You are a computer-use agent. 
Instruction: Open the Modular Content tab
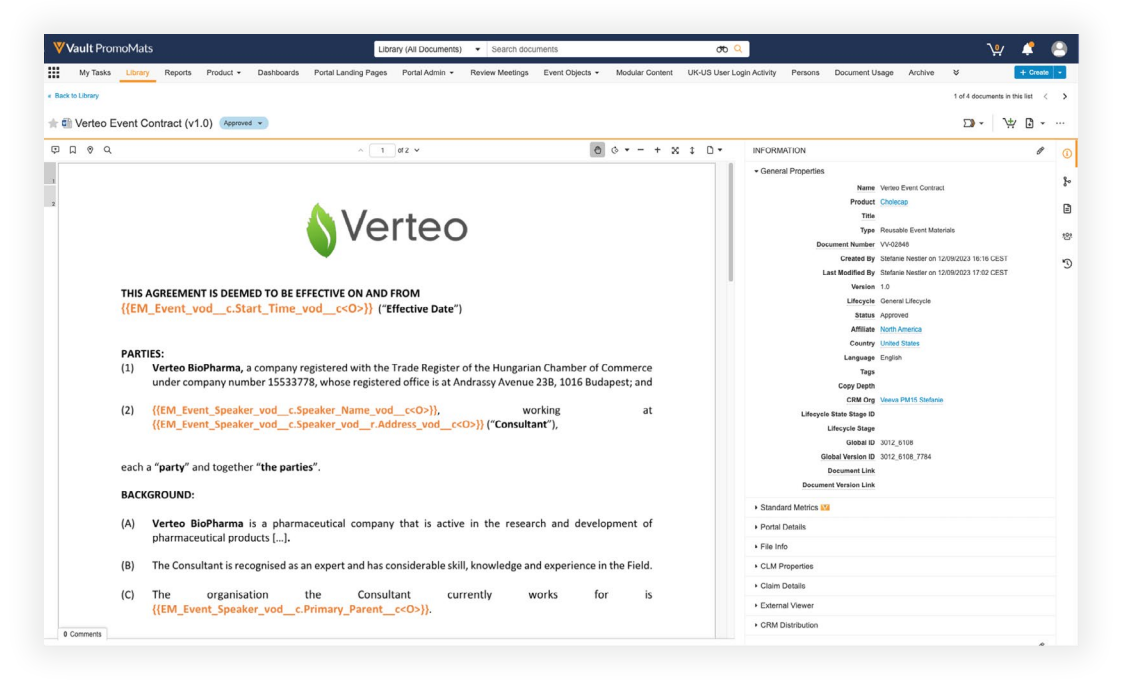[644, 73]
